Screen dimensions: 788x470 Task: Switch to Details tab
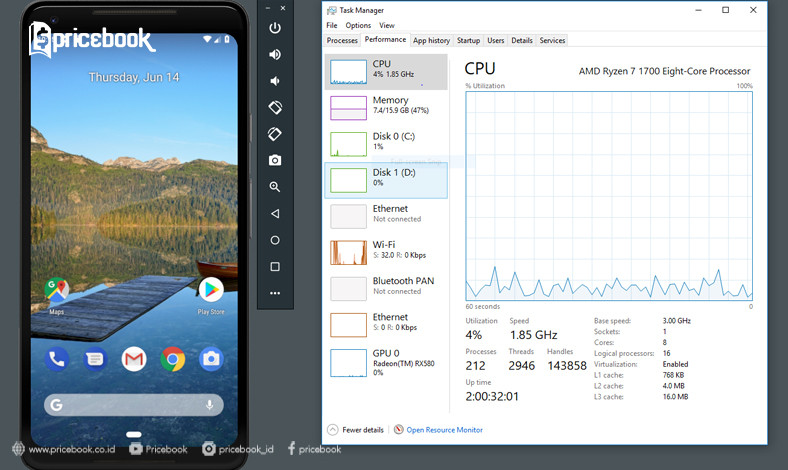click(522, 40)
